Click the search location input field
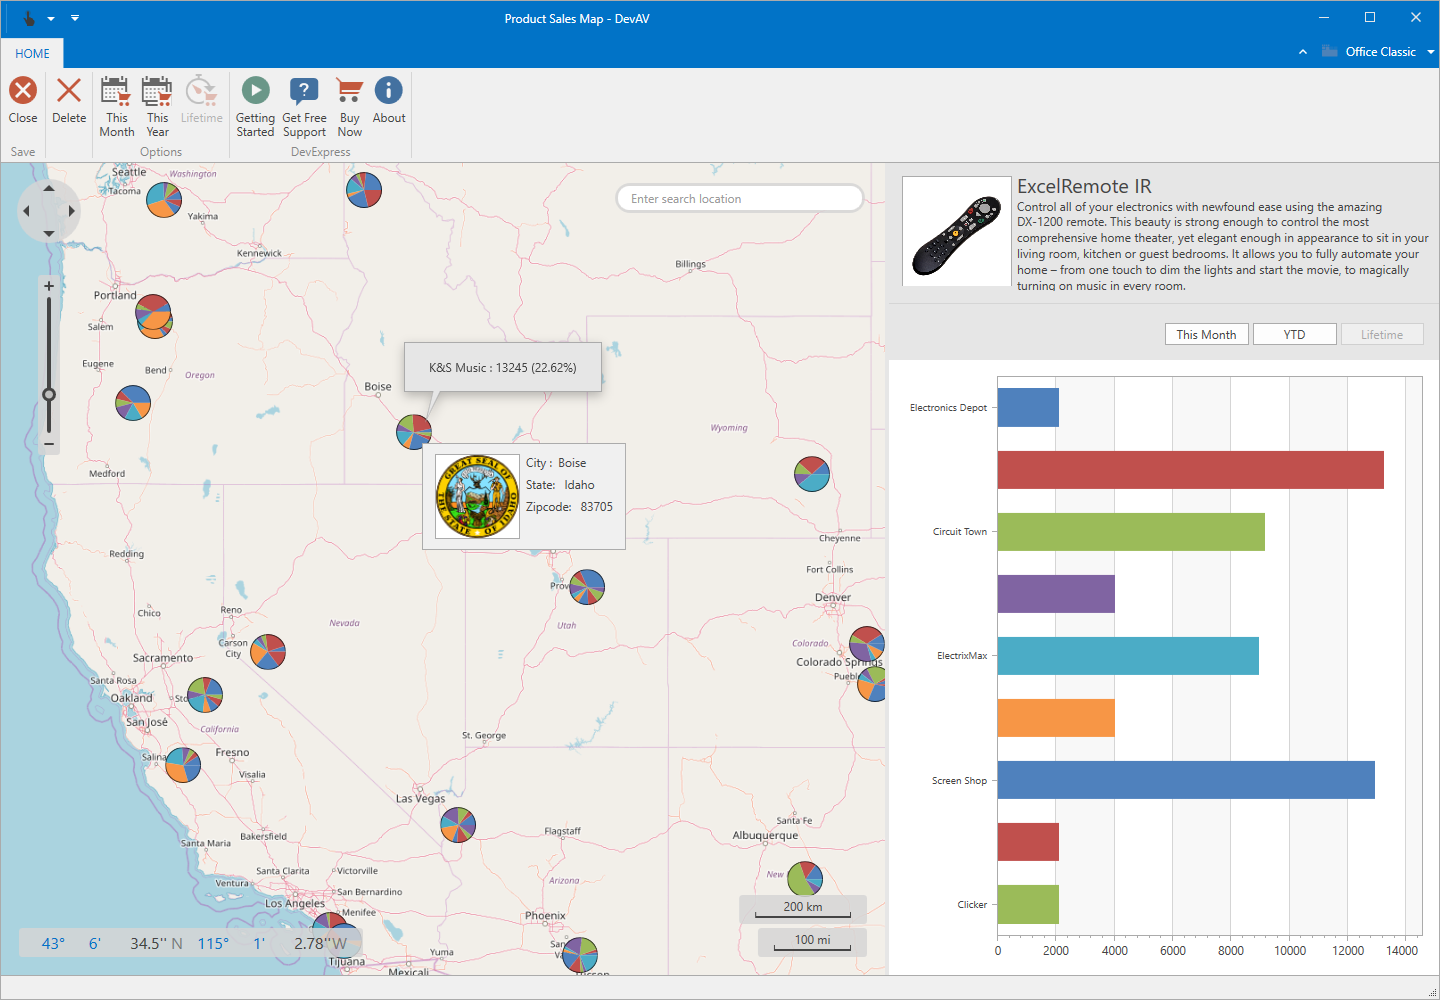Viewport: 1440px width, 1000px height. coord(740,199)
